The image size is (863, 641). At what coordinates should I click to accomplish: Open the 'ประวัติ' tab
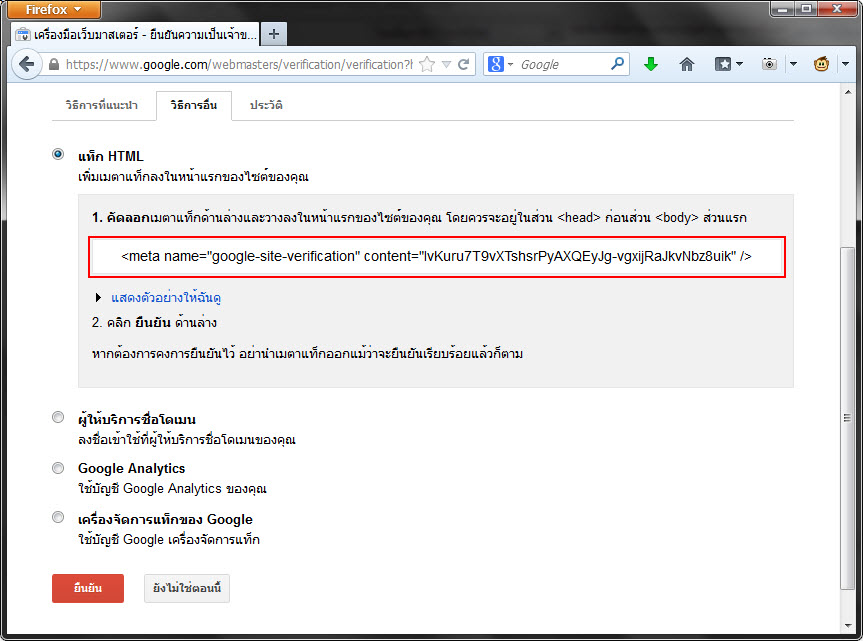click(x=266, y=105)
